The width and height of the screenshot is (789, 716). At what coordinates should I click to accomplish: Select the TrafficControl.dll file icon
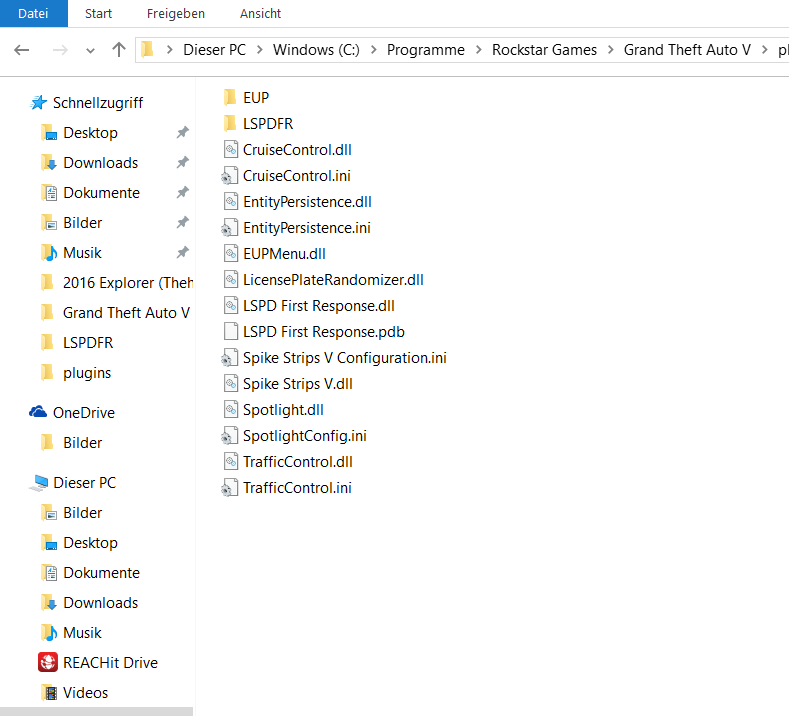pyautogui.click(x=230, y=462)
